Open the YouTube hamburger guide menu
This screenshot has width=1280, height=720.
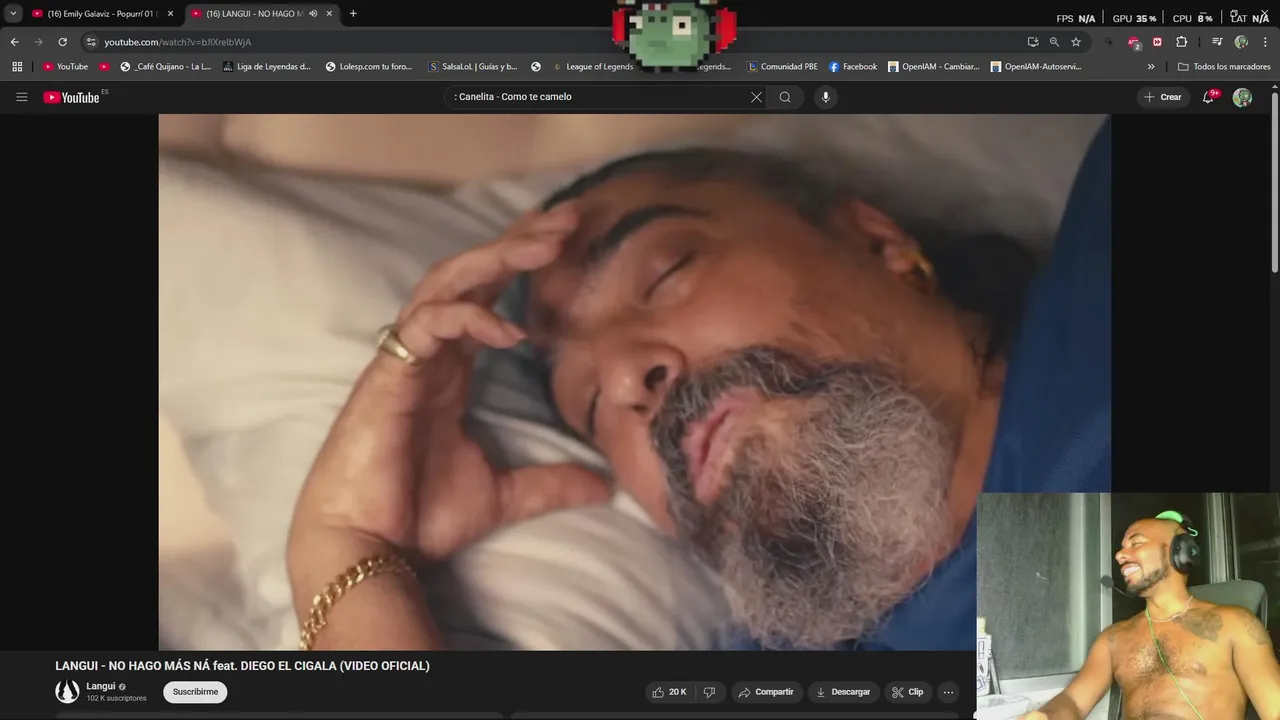(x=21, y=97)
